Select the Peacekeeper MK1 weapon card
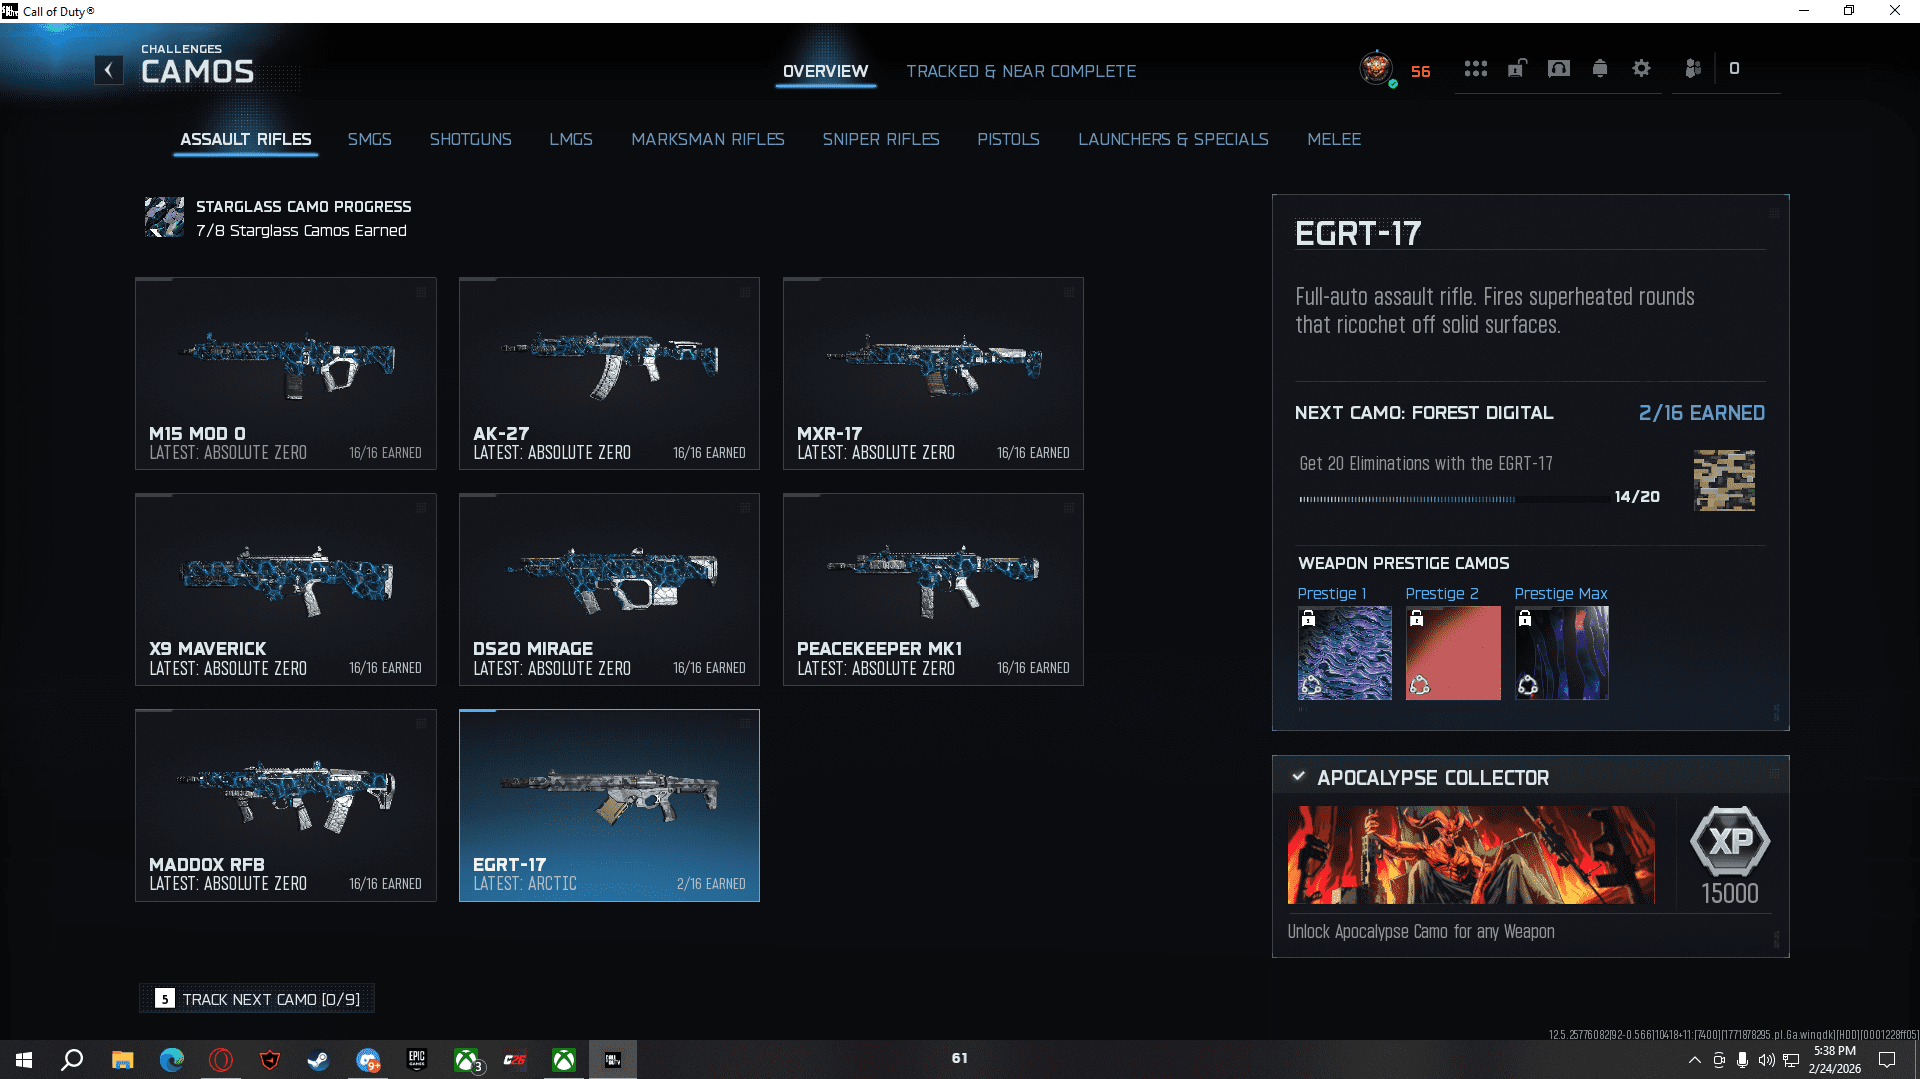This screenshot has height=1079, width=1920. click(933, 589)
